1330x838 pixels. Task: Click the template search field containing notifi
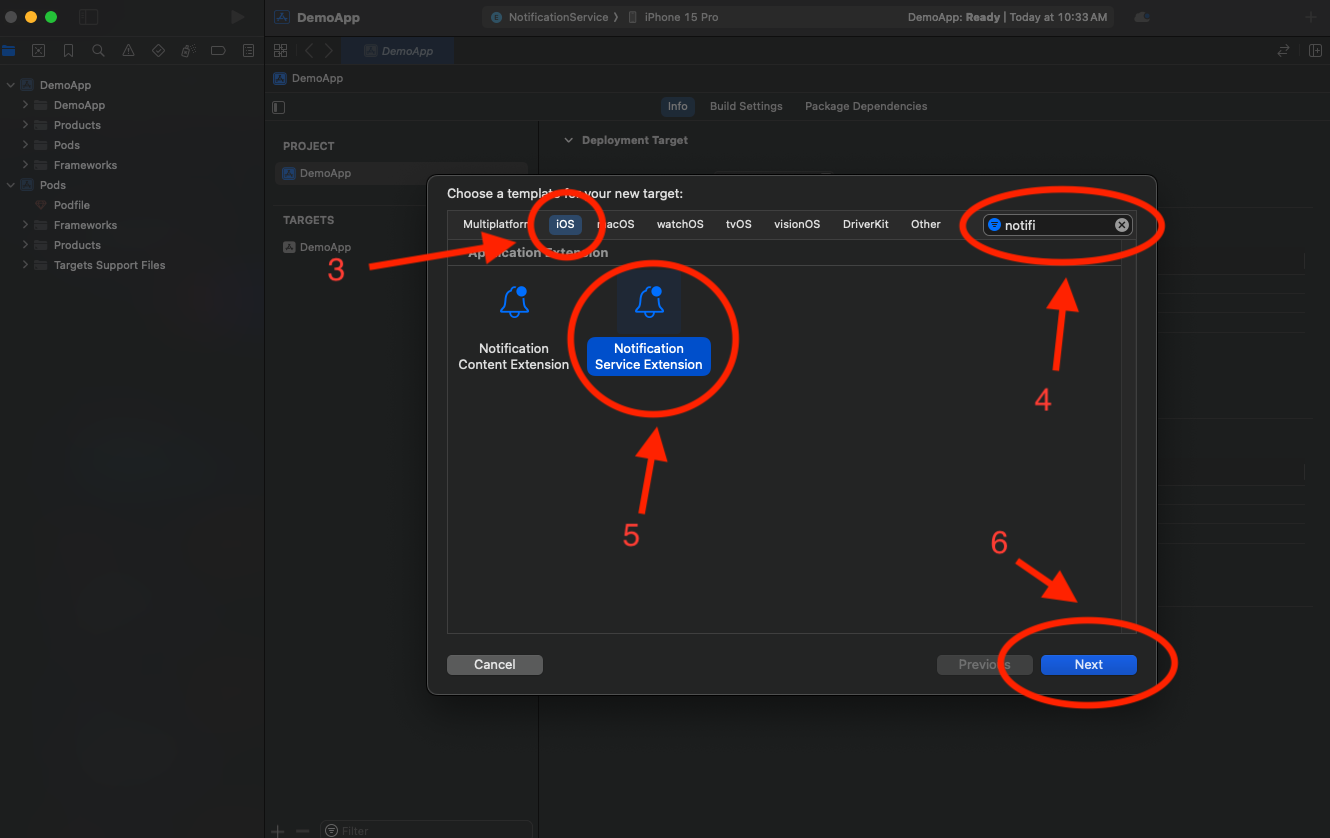(1058, 225)
